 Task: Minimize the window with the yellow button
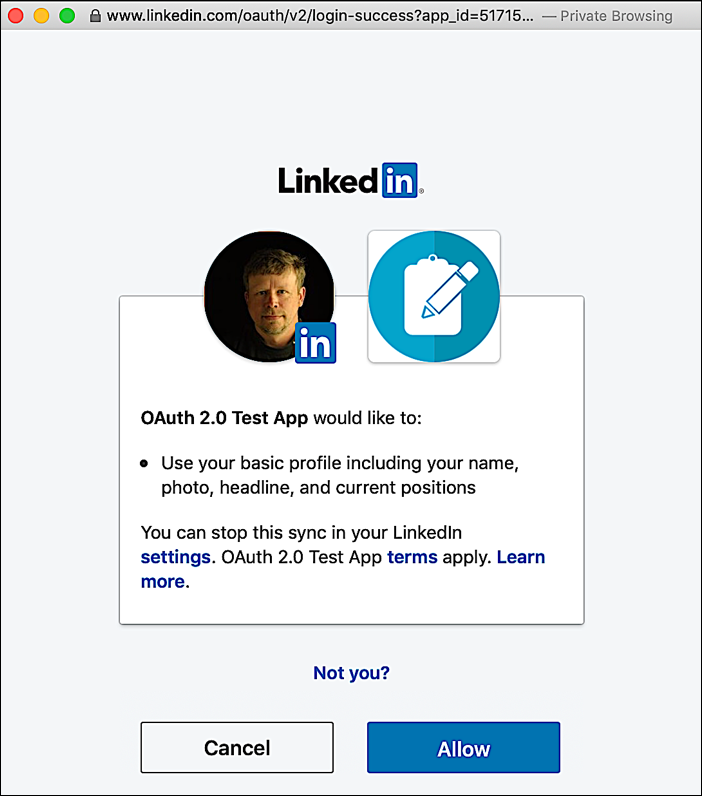(41, 16)
